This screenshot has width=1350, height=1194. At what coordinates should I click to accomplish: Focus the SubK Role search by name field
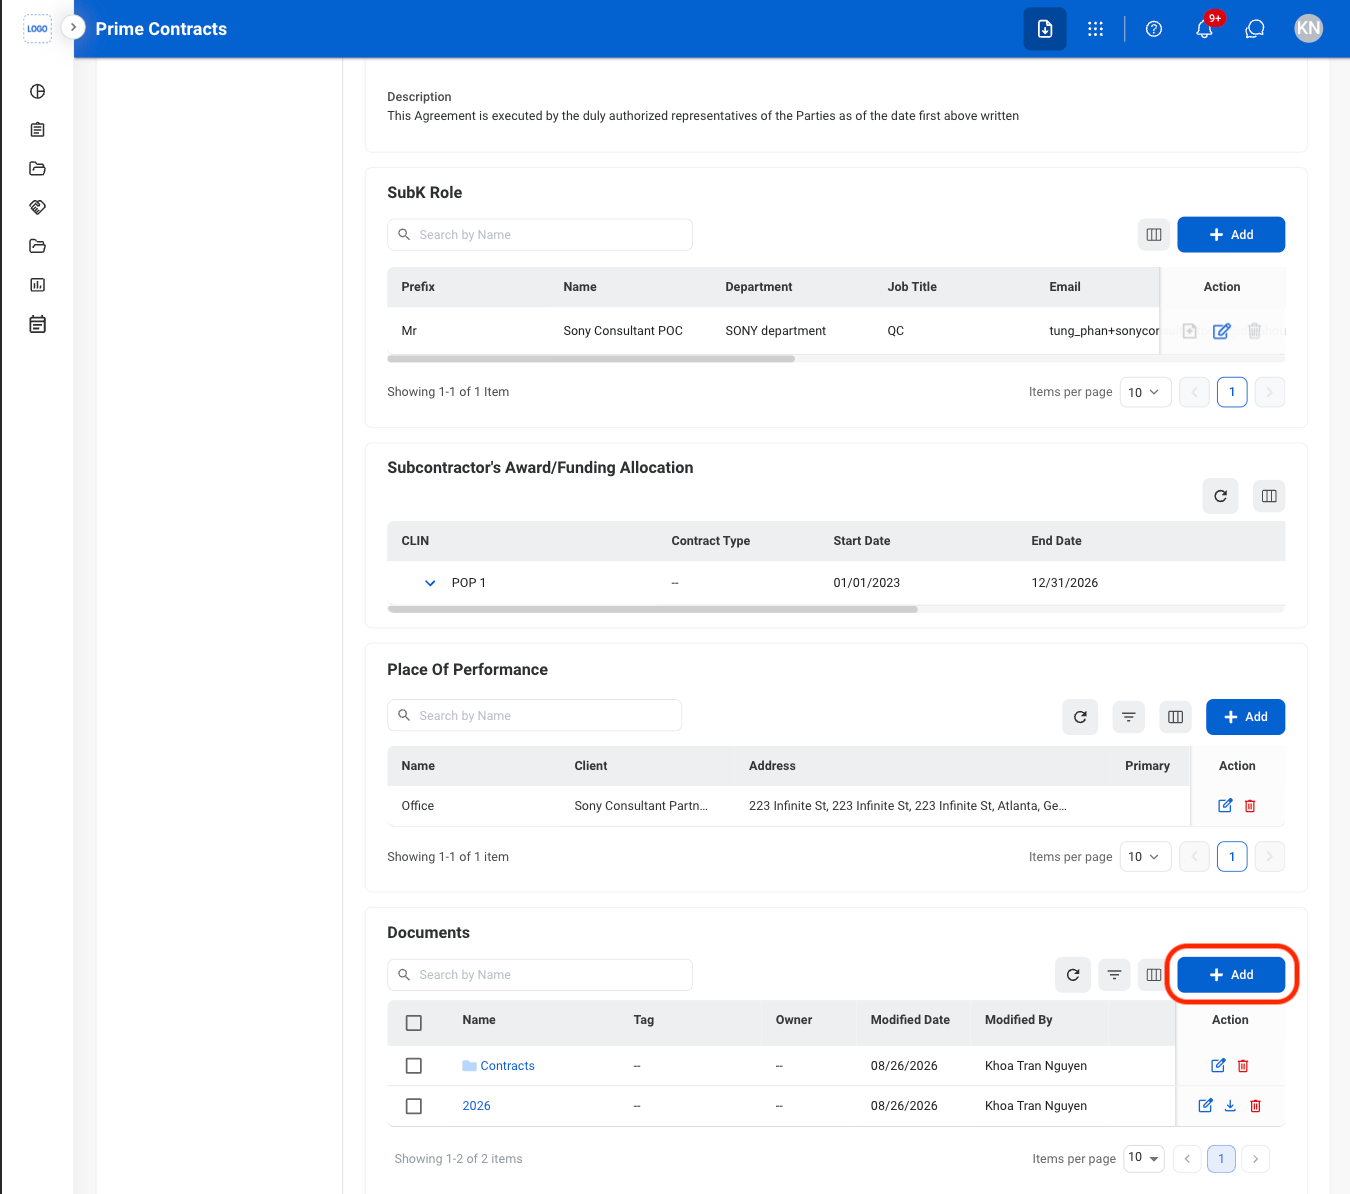[x=540, y=235]
